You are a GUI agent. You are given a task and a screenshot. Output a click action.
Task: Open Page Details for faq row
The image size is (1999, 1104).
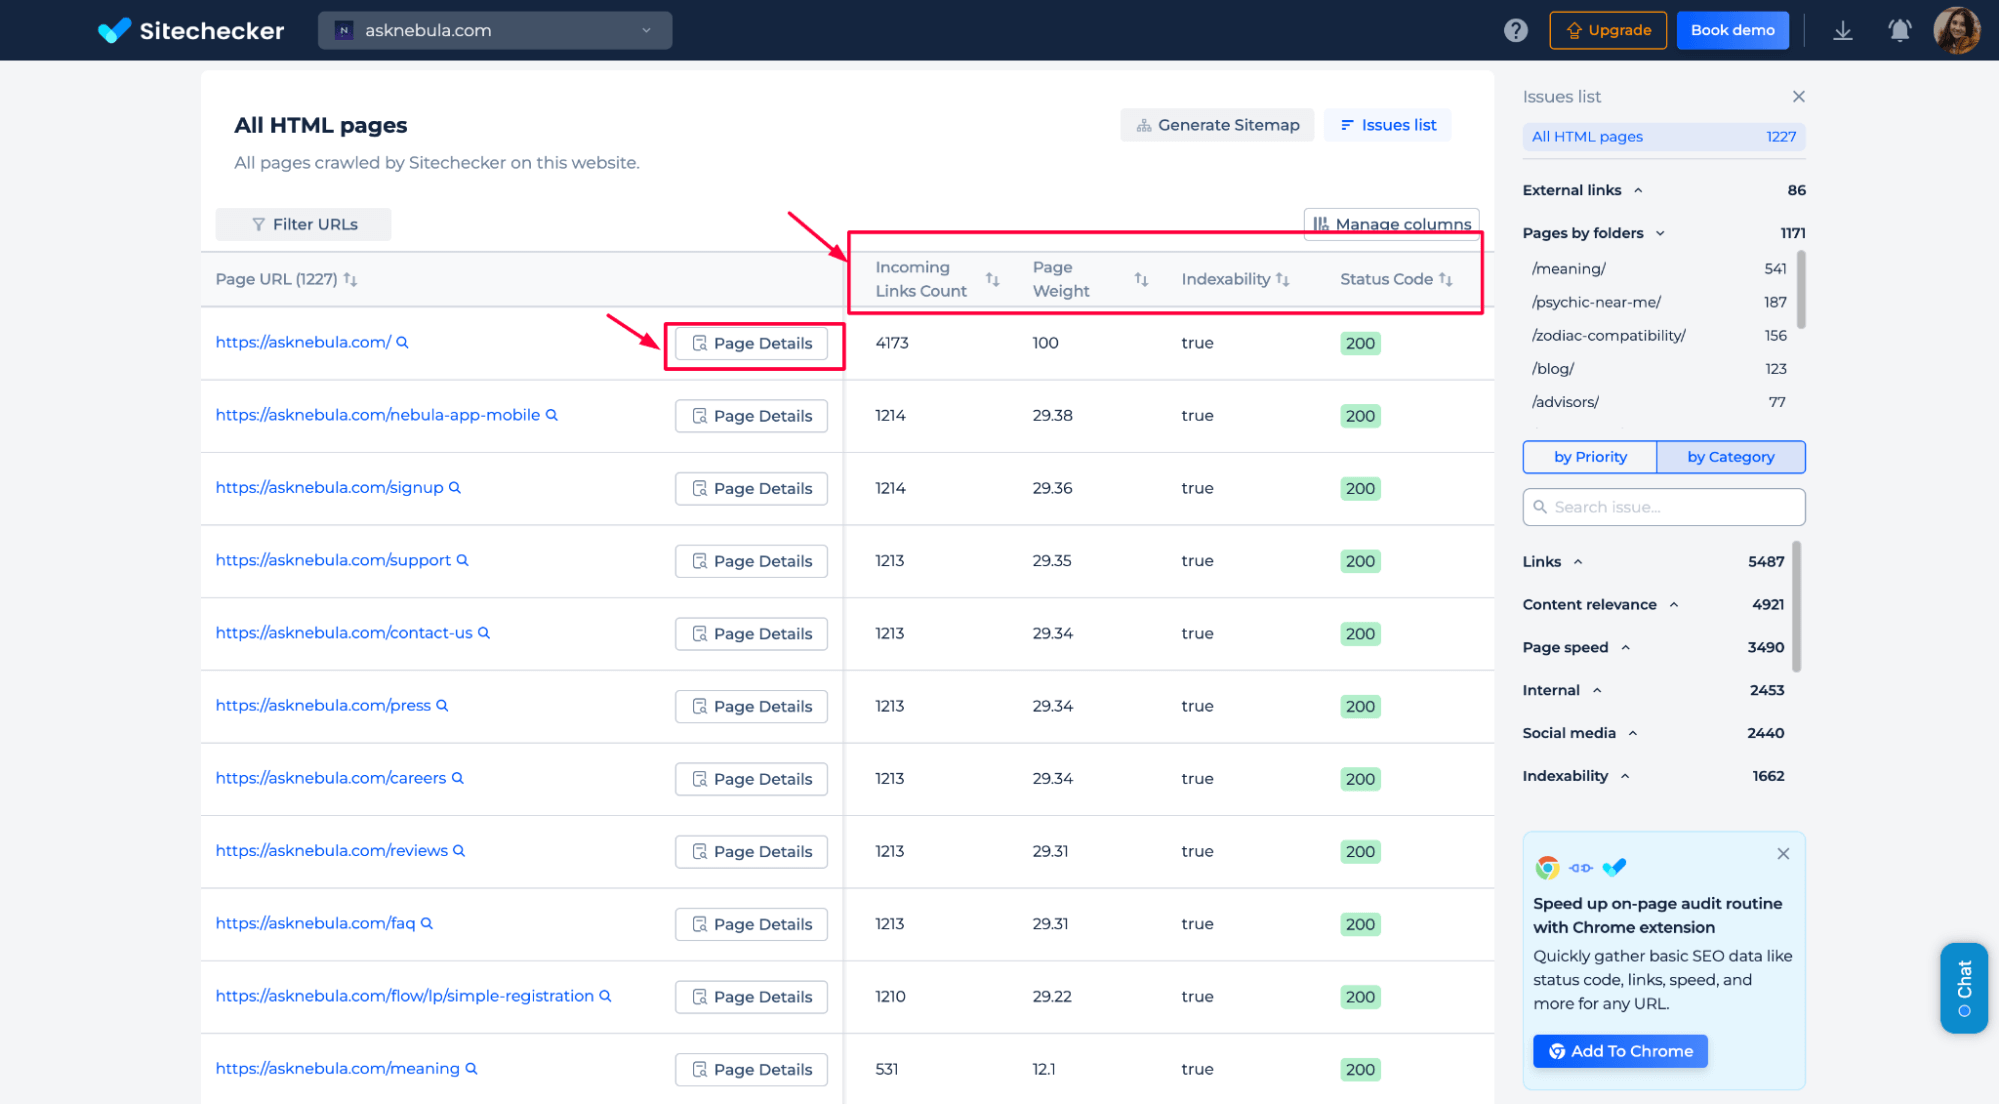pyautogui.click(x=752, y=924)
